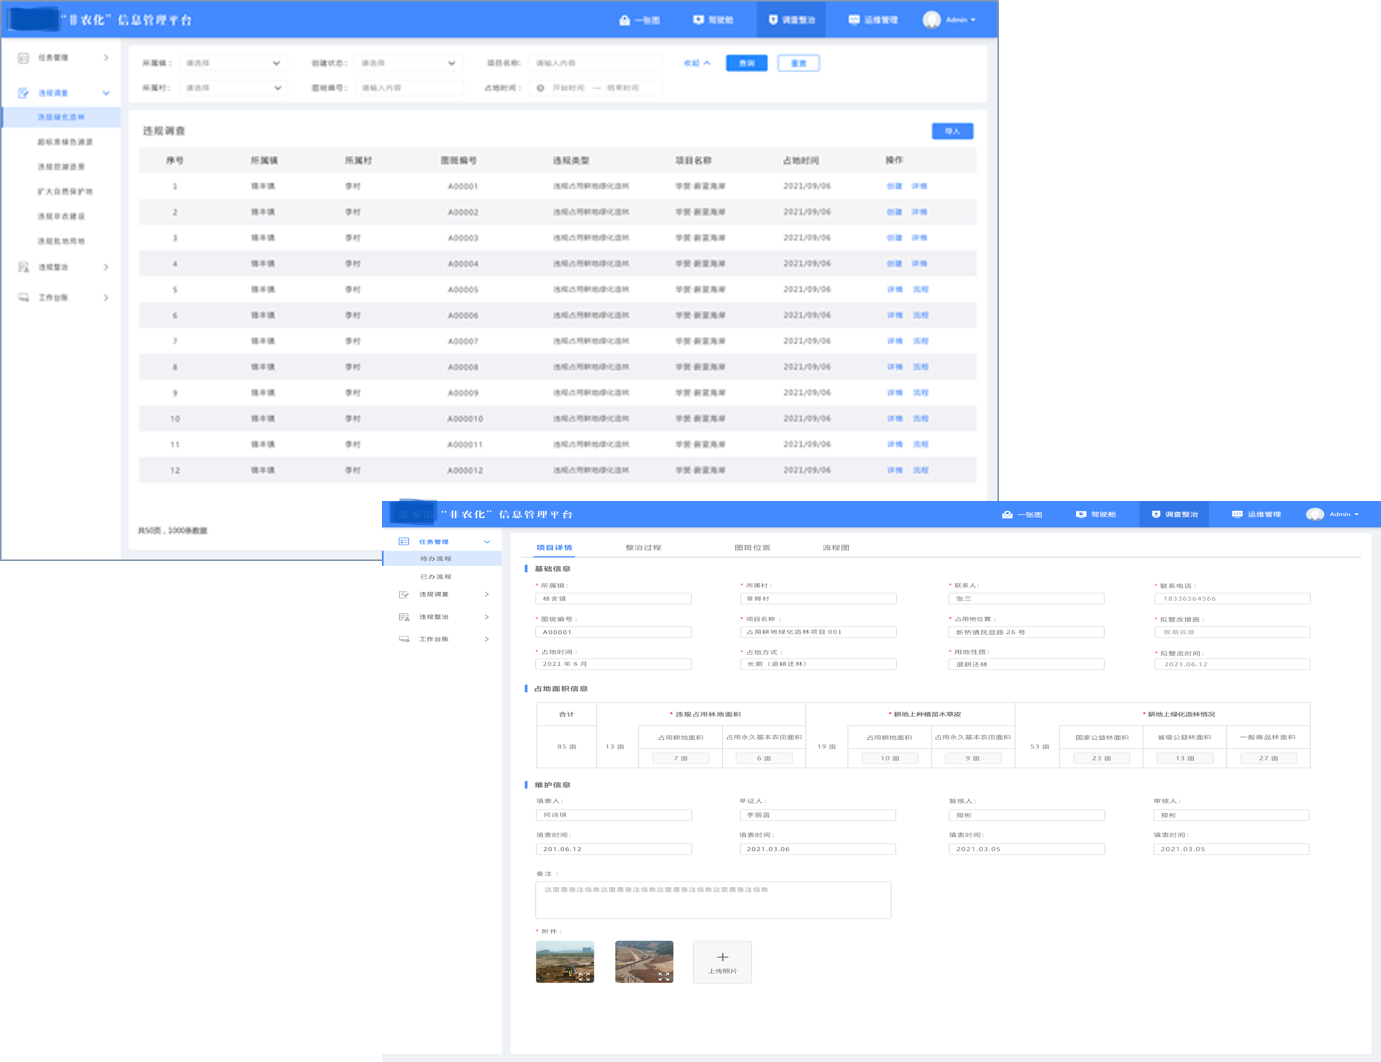Click 创建 link for row A00001
The height and width of the screenshot is (1062, 1381).
coord(894,186)
